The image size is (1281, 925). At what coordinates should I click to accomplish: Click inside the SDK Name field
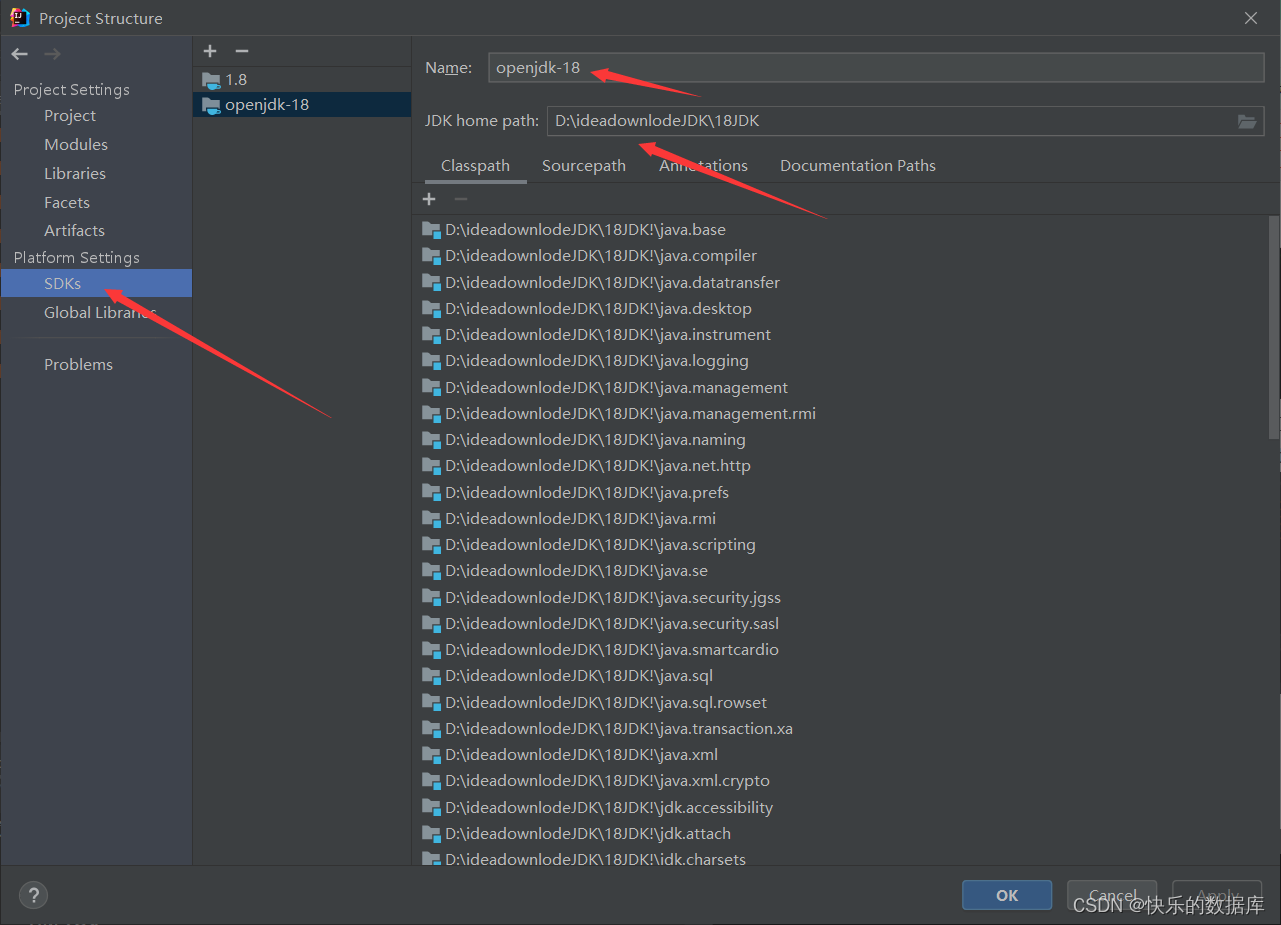tap(876, 68)
